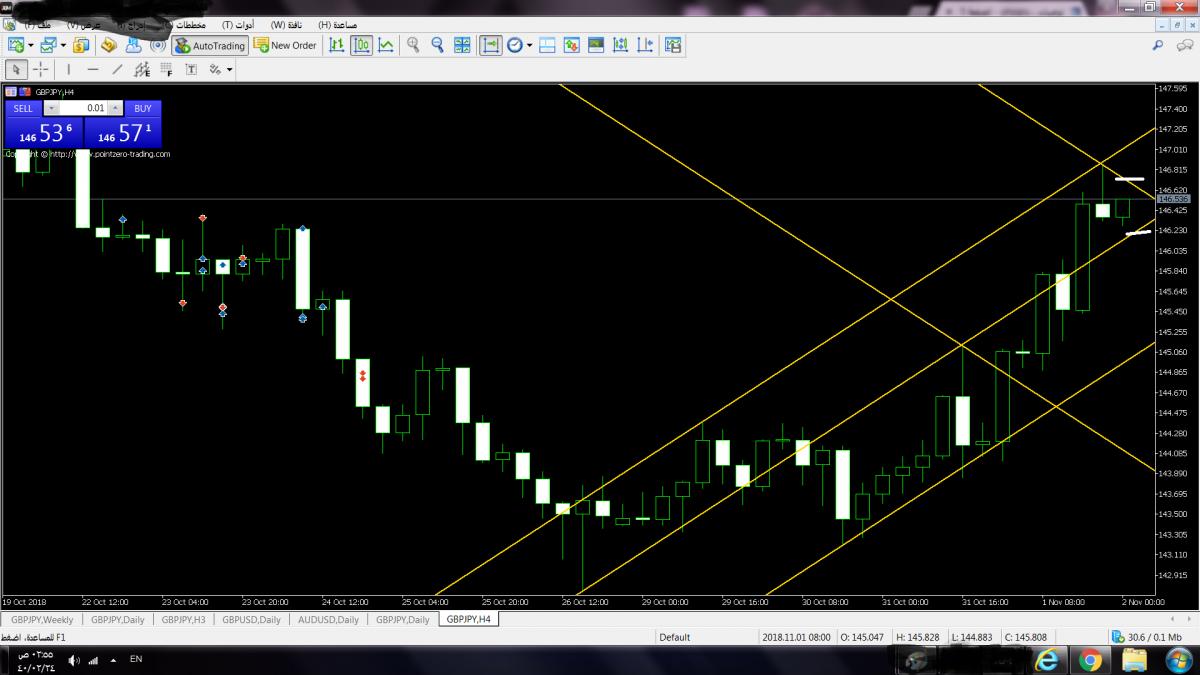This screenshot has width=1200, height=675.
Task: Decrease lot volume with down arrow
Action: coord(52,108)
